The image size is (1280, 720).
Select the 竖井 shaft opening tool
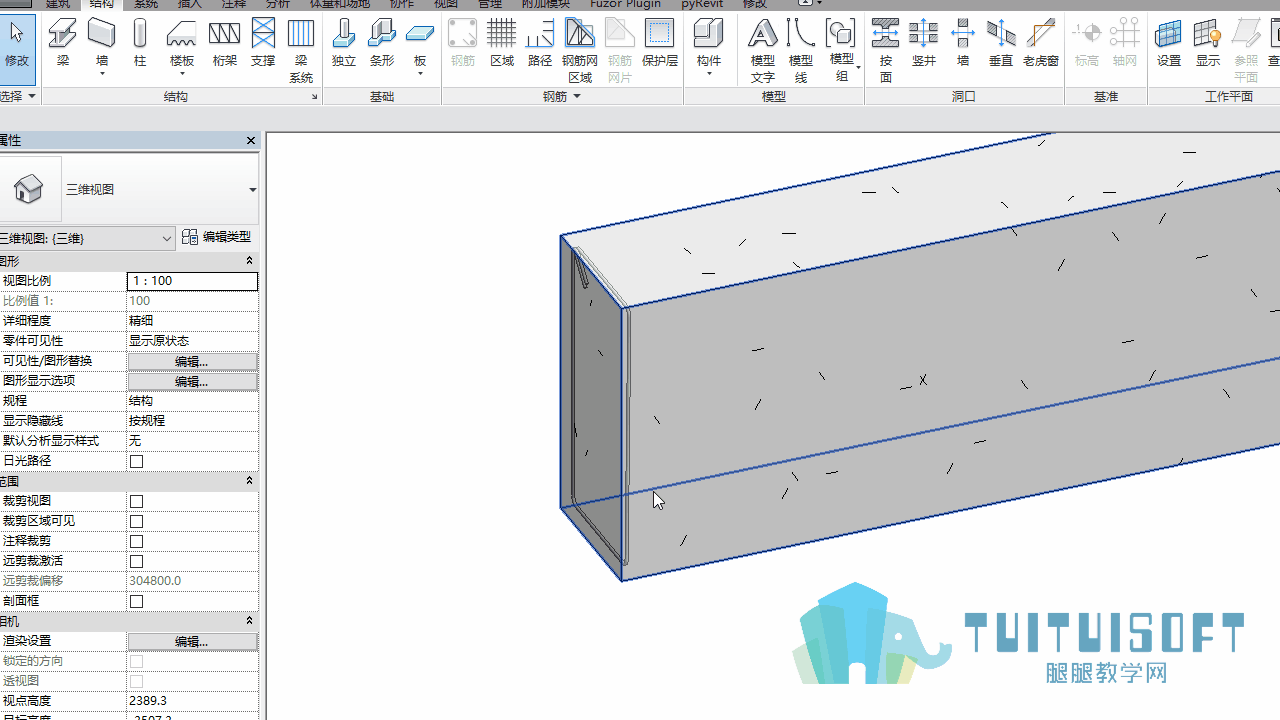tap(924, 43)
